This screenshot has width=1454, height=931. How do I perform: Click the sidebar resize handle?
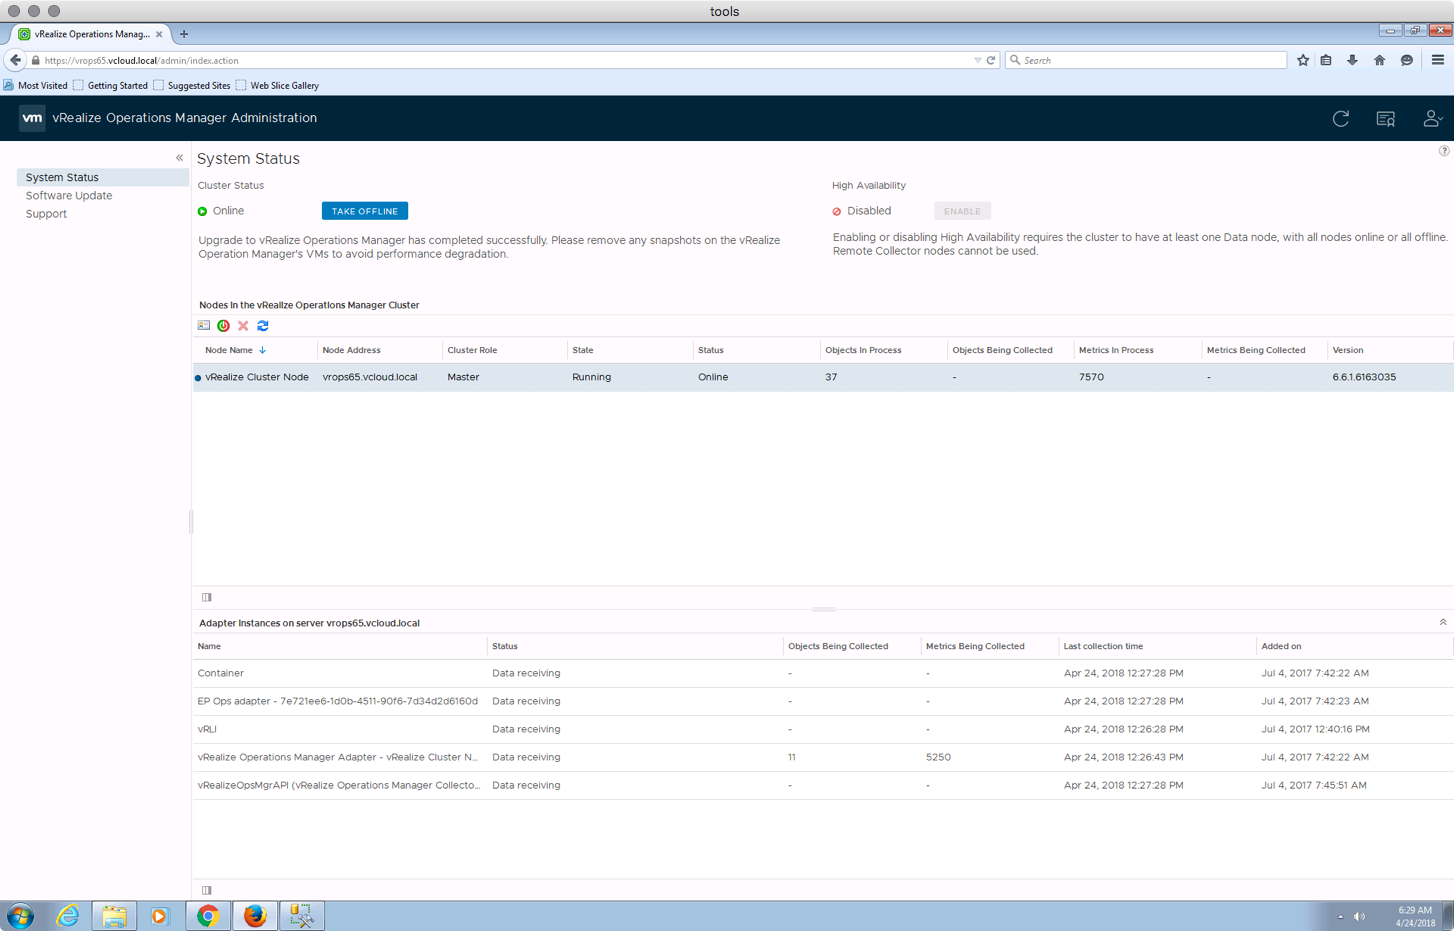191,521
